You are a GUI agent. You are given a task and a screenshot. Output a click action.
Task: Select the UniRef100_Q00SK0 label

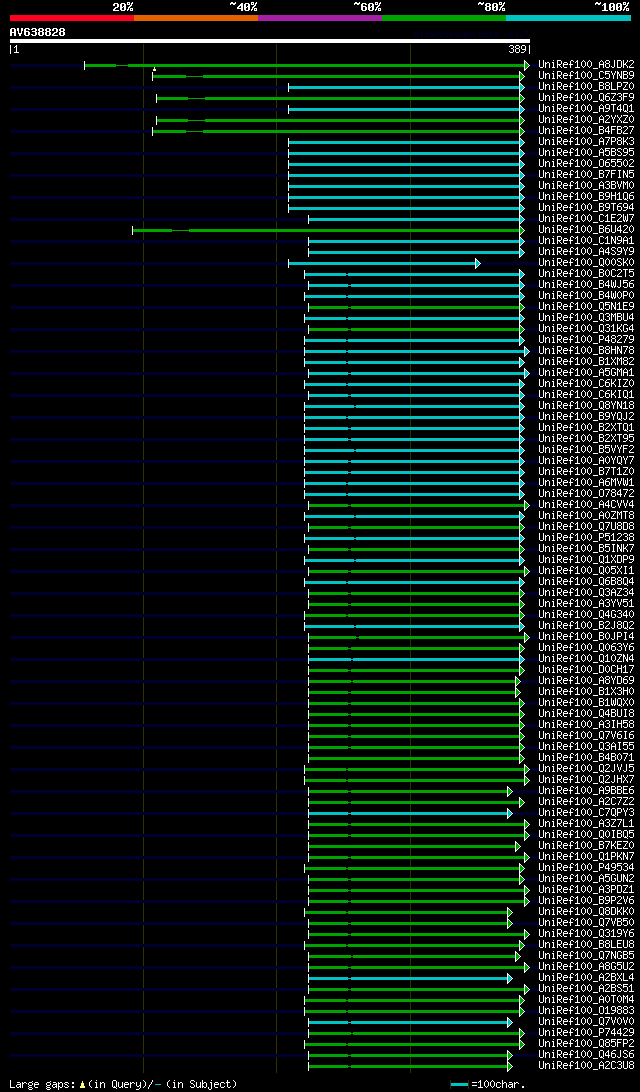(586, 263)
